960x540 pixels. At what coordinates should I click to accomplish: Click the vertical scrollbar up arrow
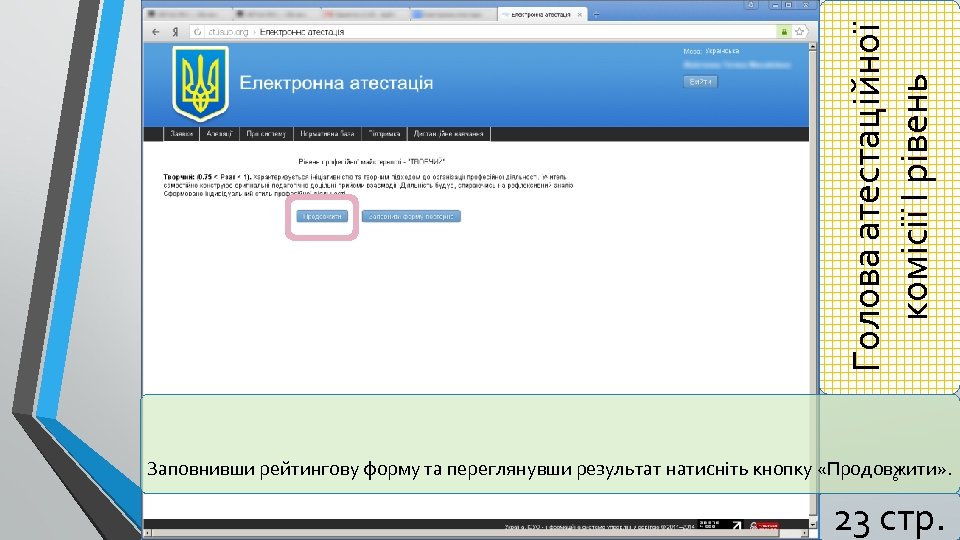click(x=813, y=47)
